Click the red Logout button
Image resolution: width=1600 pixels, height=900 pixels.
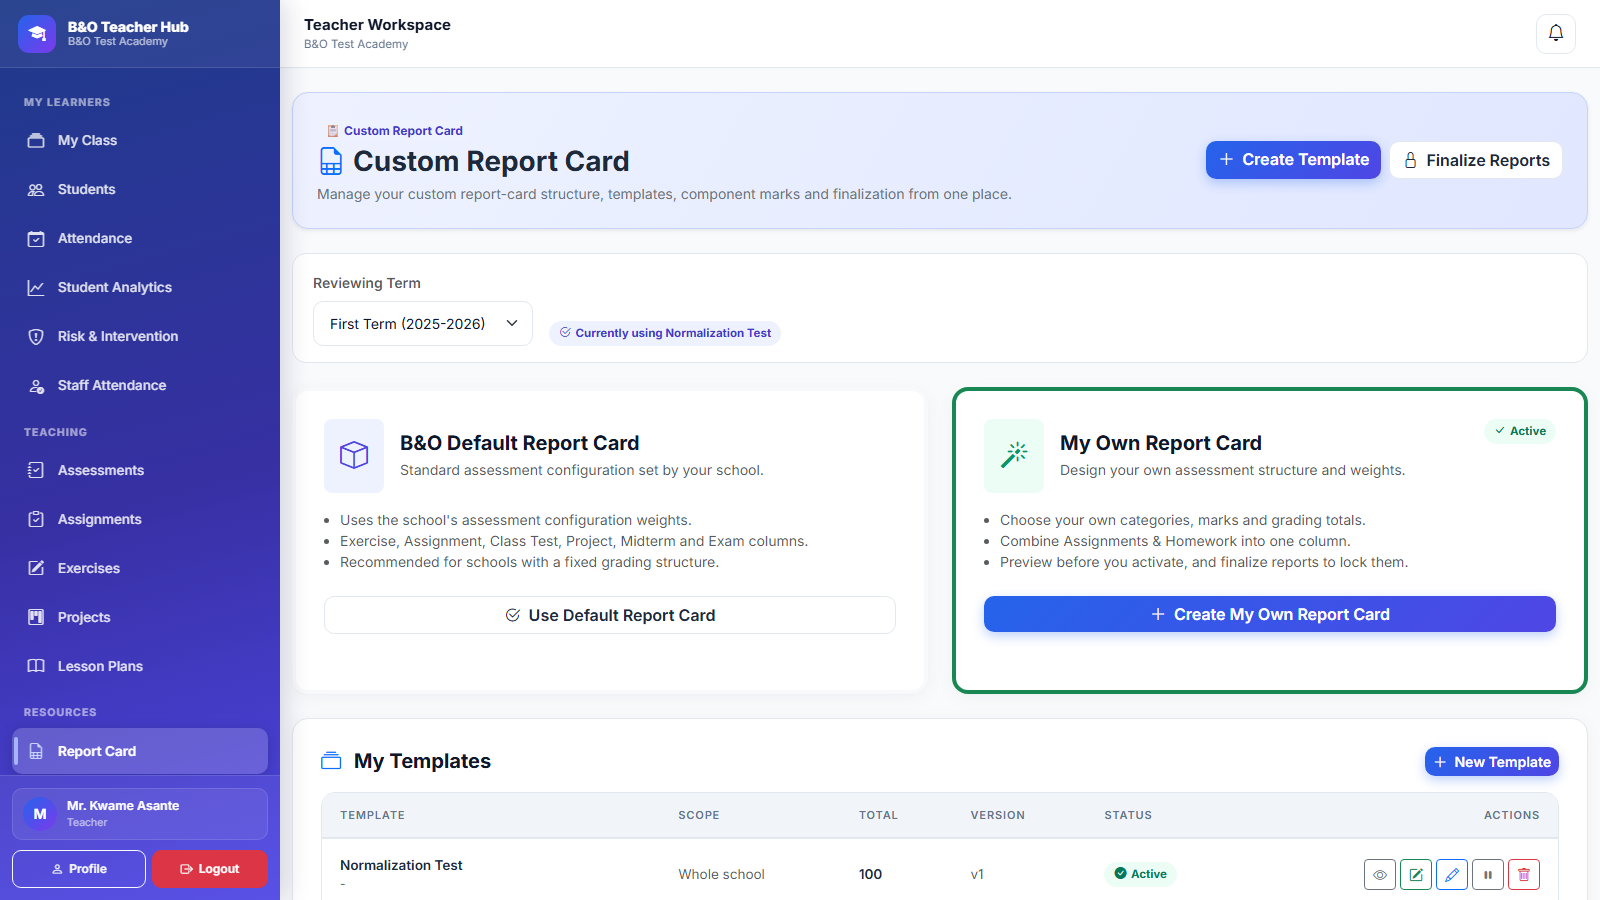click(210, 869)
